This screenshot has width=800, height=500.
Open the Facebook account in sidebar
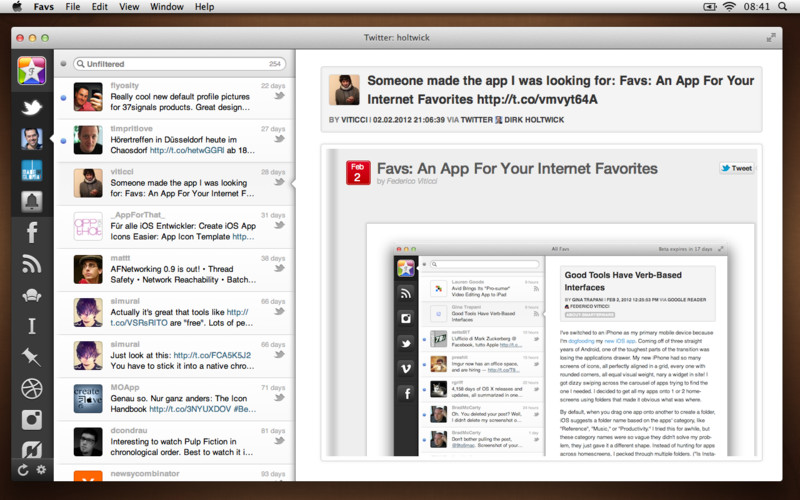32,233
